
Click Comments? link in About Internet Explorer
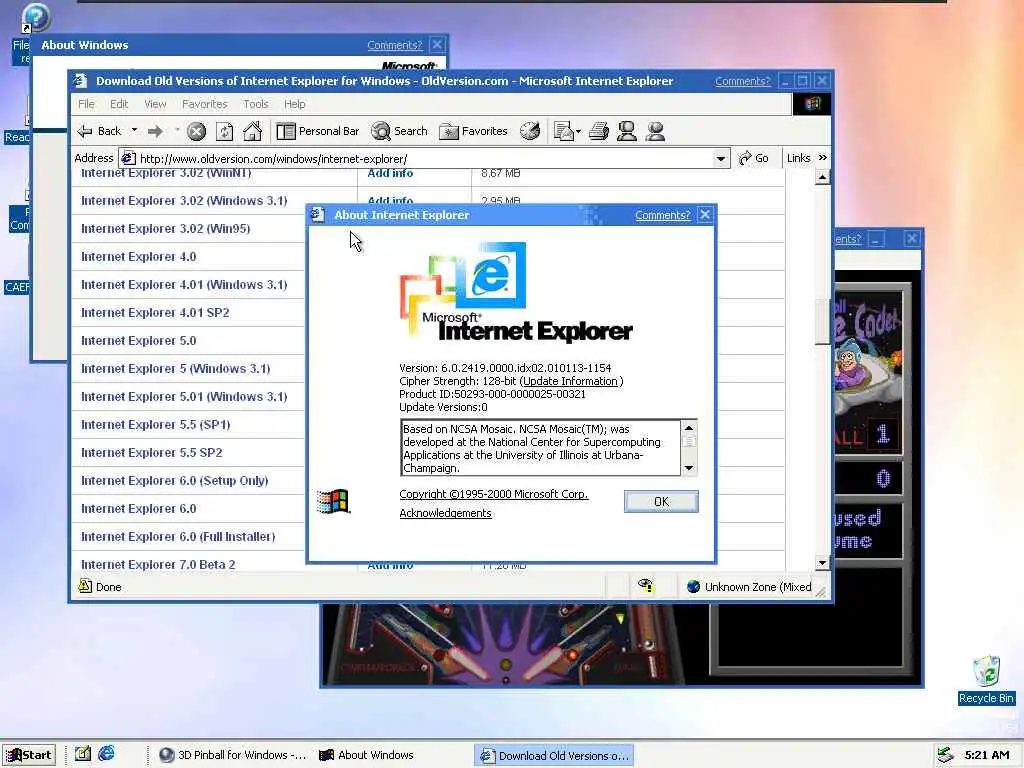pos(662,215)
